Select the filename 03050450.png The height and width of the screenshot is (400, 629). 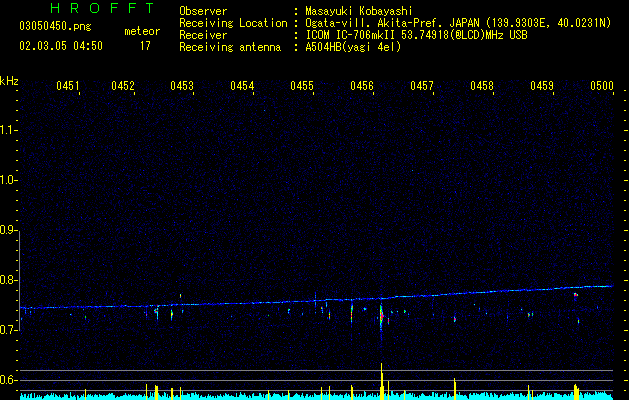[55, 26]
